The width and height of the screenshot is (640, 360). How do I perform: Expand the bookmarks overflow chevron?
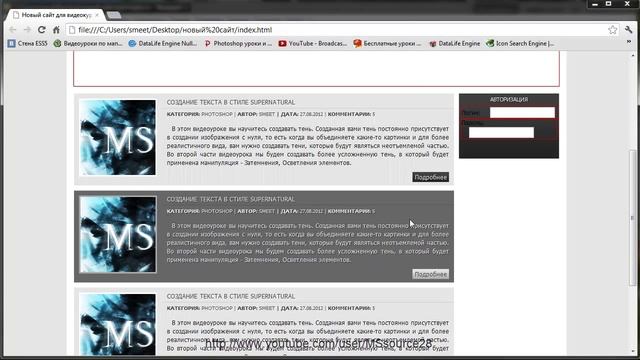pos(629,42)
